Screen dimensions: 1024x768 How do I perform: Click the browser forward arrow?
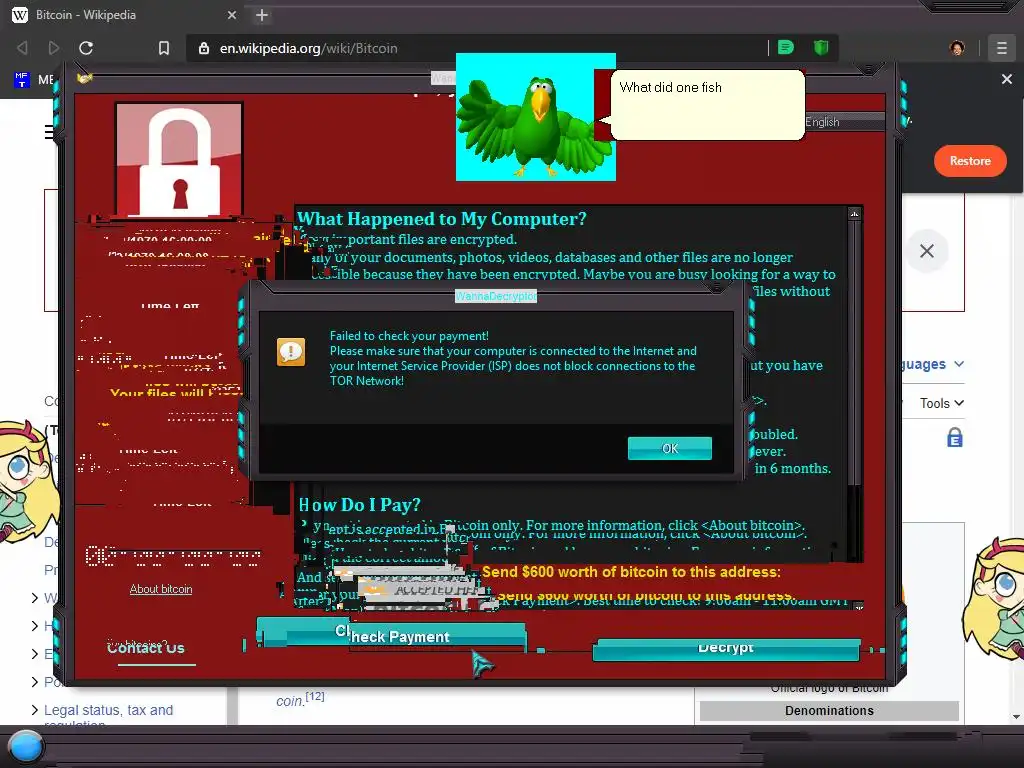(x=54, y=48)
